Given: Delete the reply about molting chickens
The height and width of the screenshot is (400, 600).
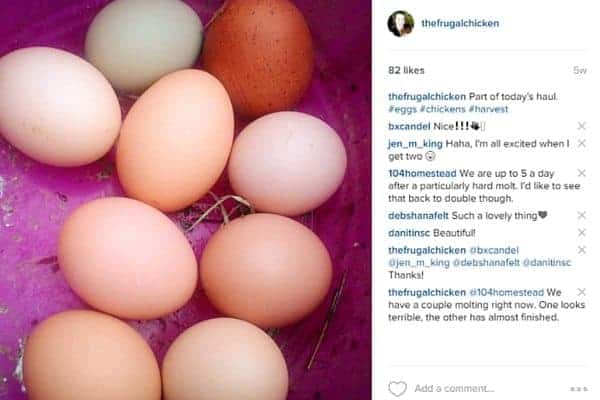Looking at the screenshot, I should [x=582, y=292].
